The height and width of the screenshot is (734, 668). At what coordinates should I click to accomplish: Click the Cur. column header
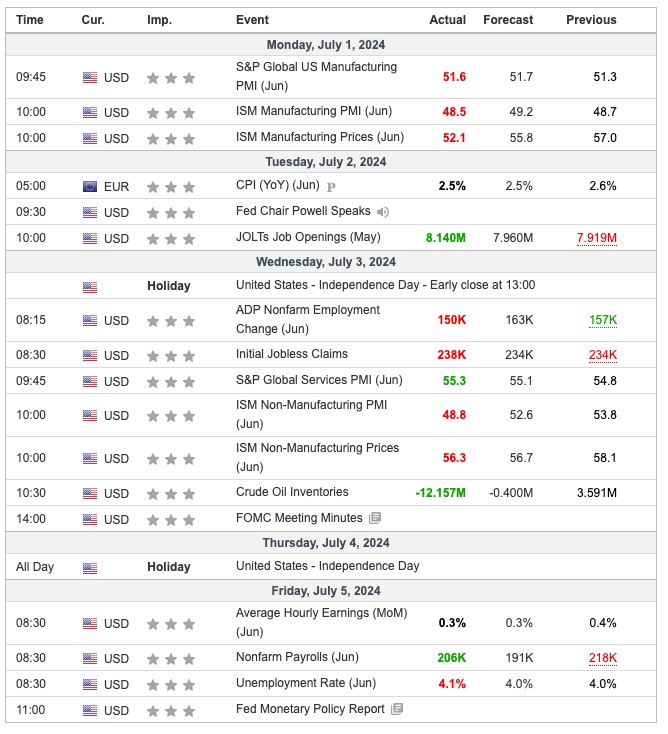(x=94, y=20)
